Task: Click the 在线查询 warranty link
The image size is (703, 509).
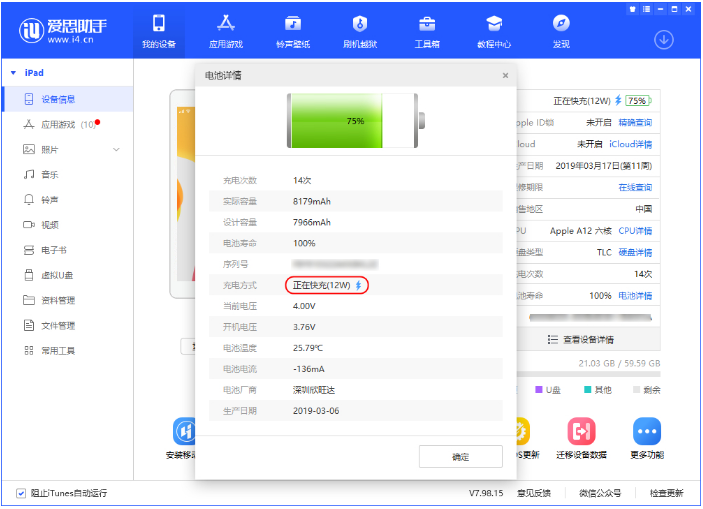Action: (634, 187)
